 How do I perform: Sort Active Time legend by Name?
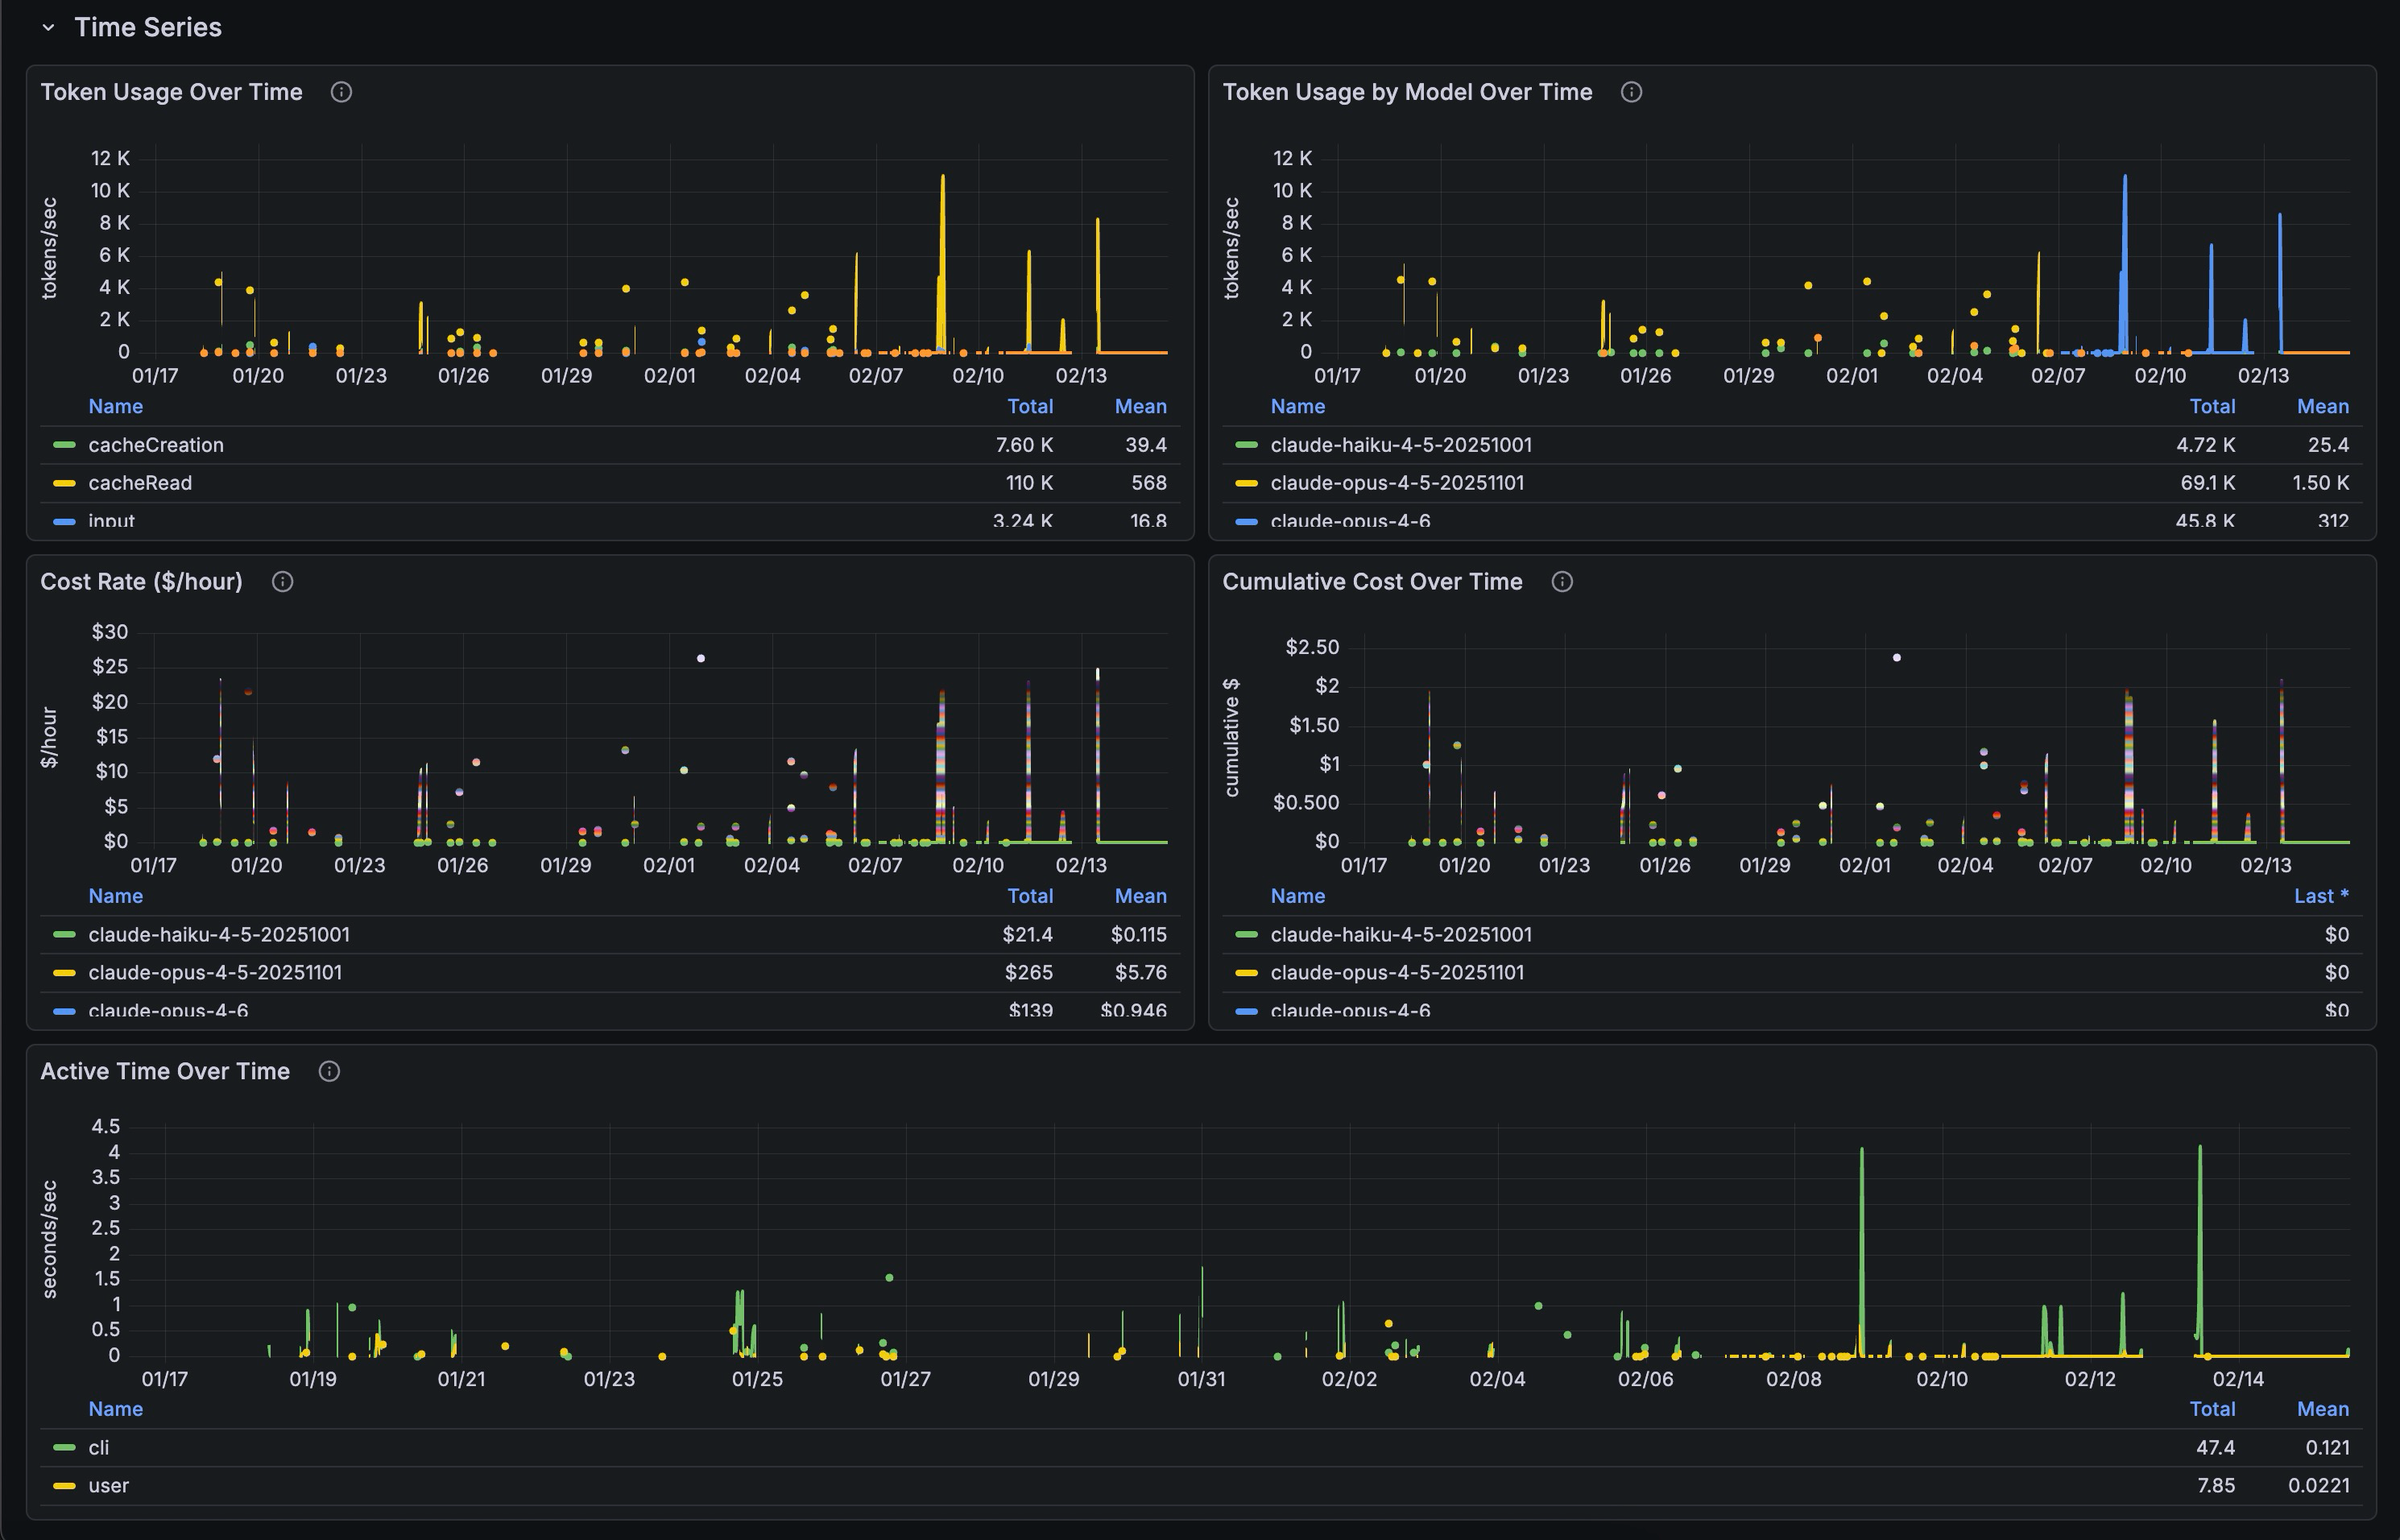tap(115, 1410)
